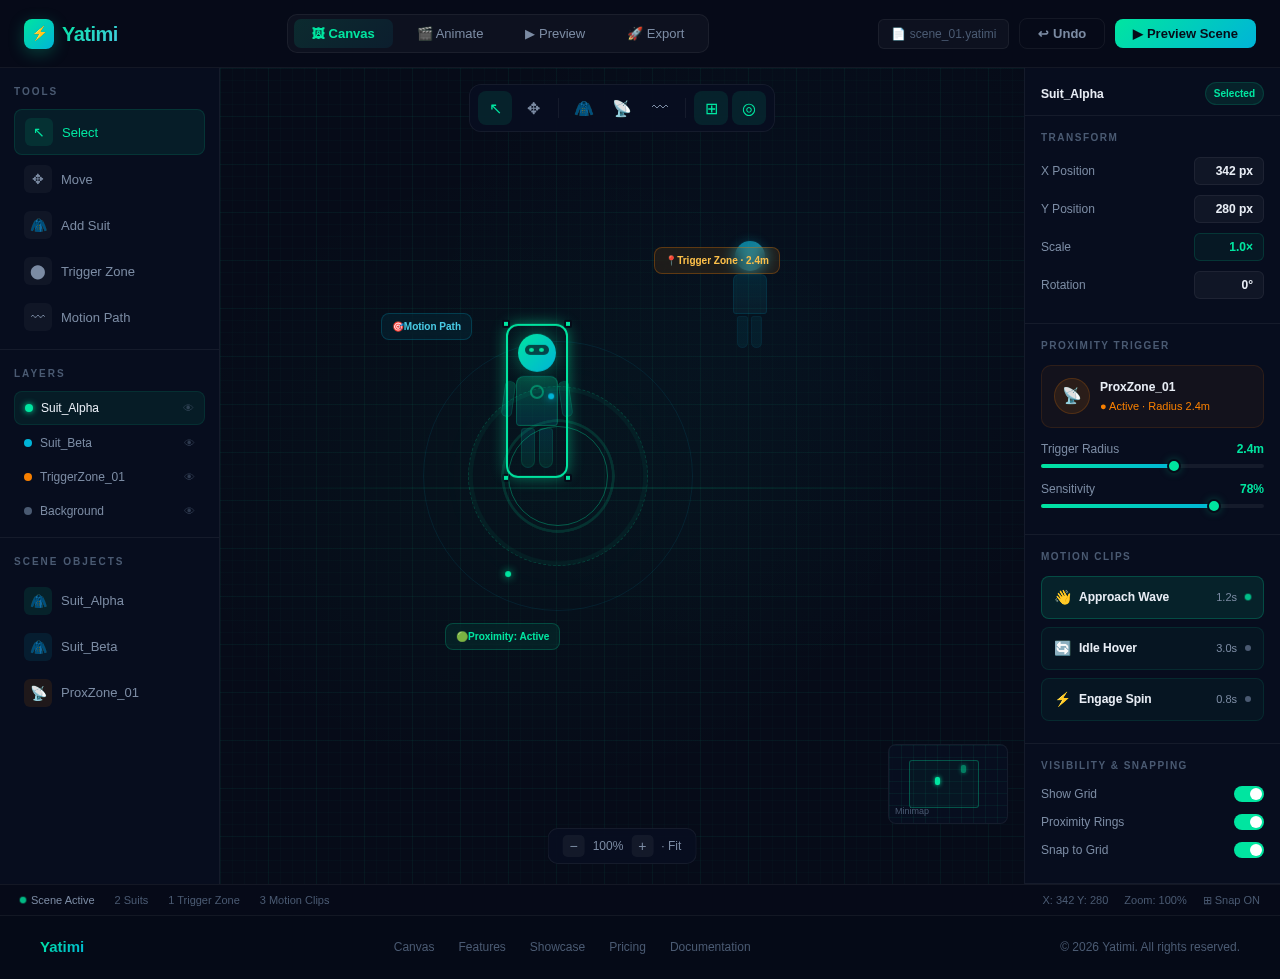
Task: Disable the Snap to Grid toggle
Action: (x=1248, y=850)
